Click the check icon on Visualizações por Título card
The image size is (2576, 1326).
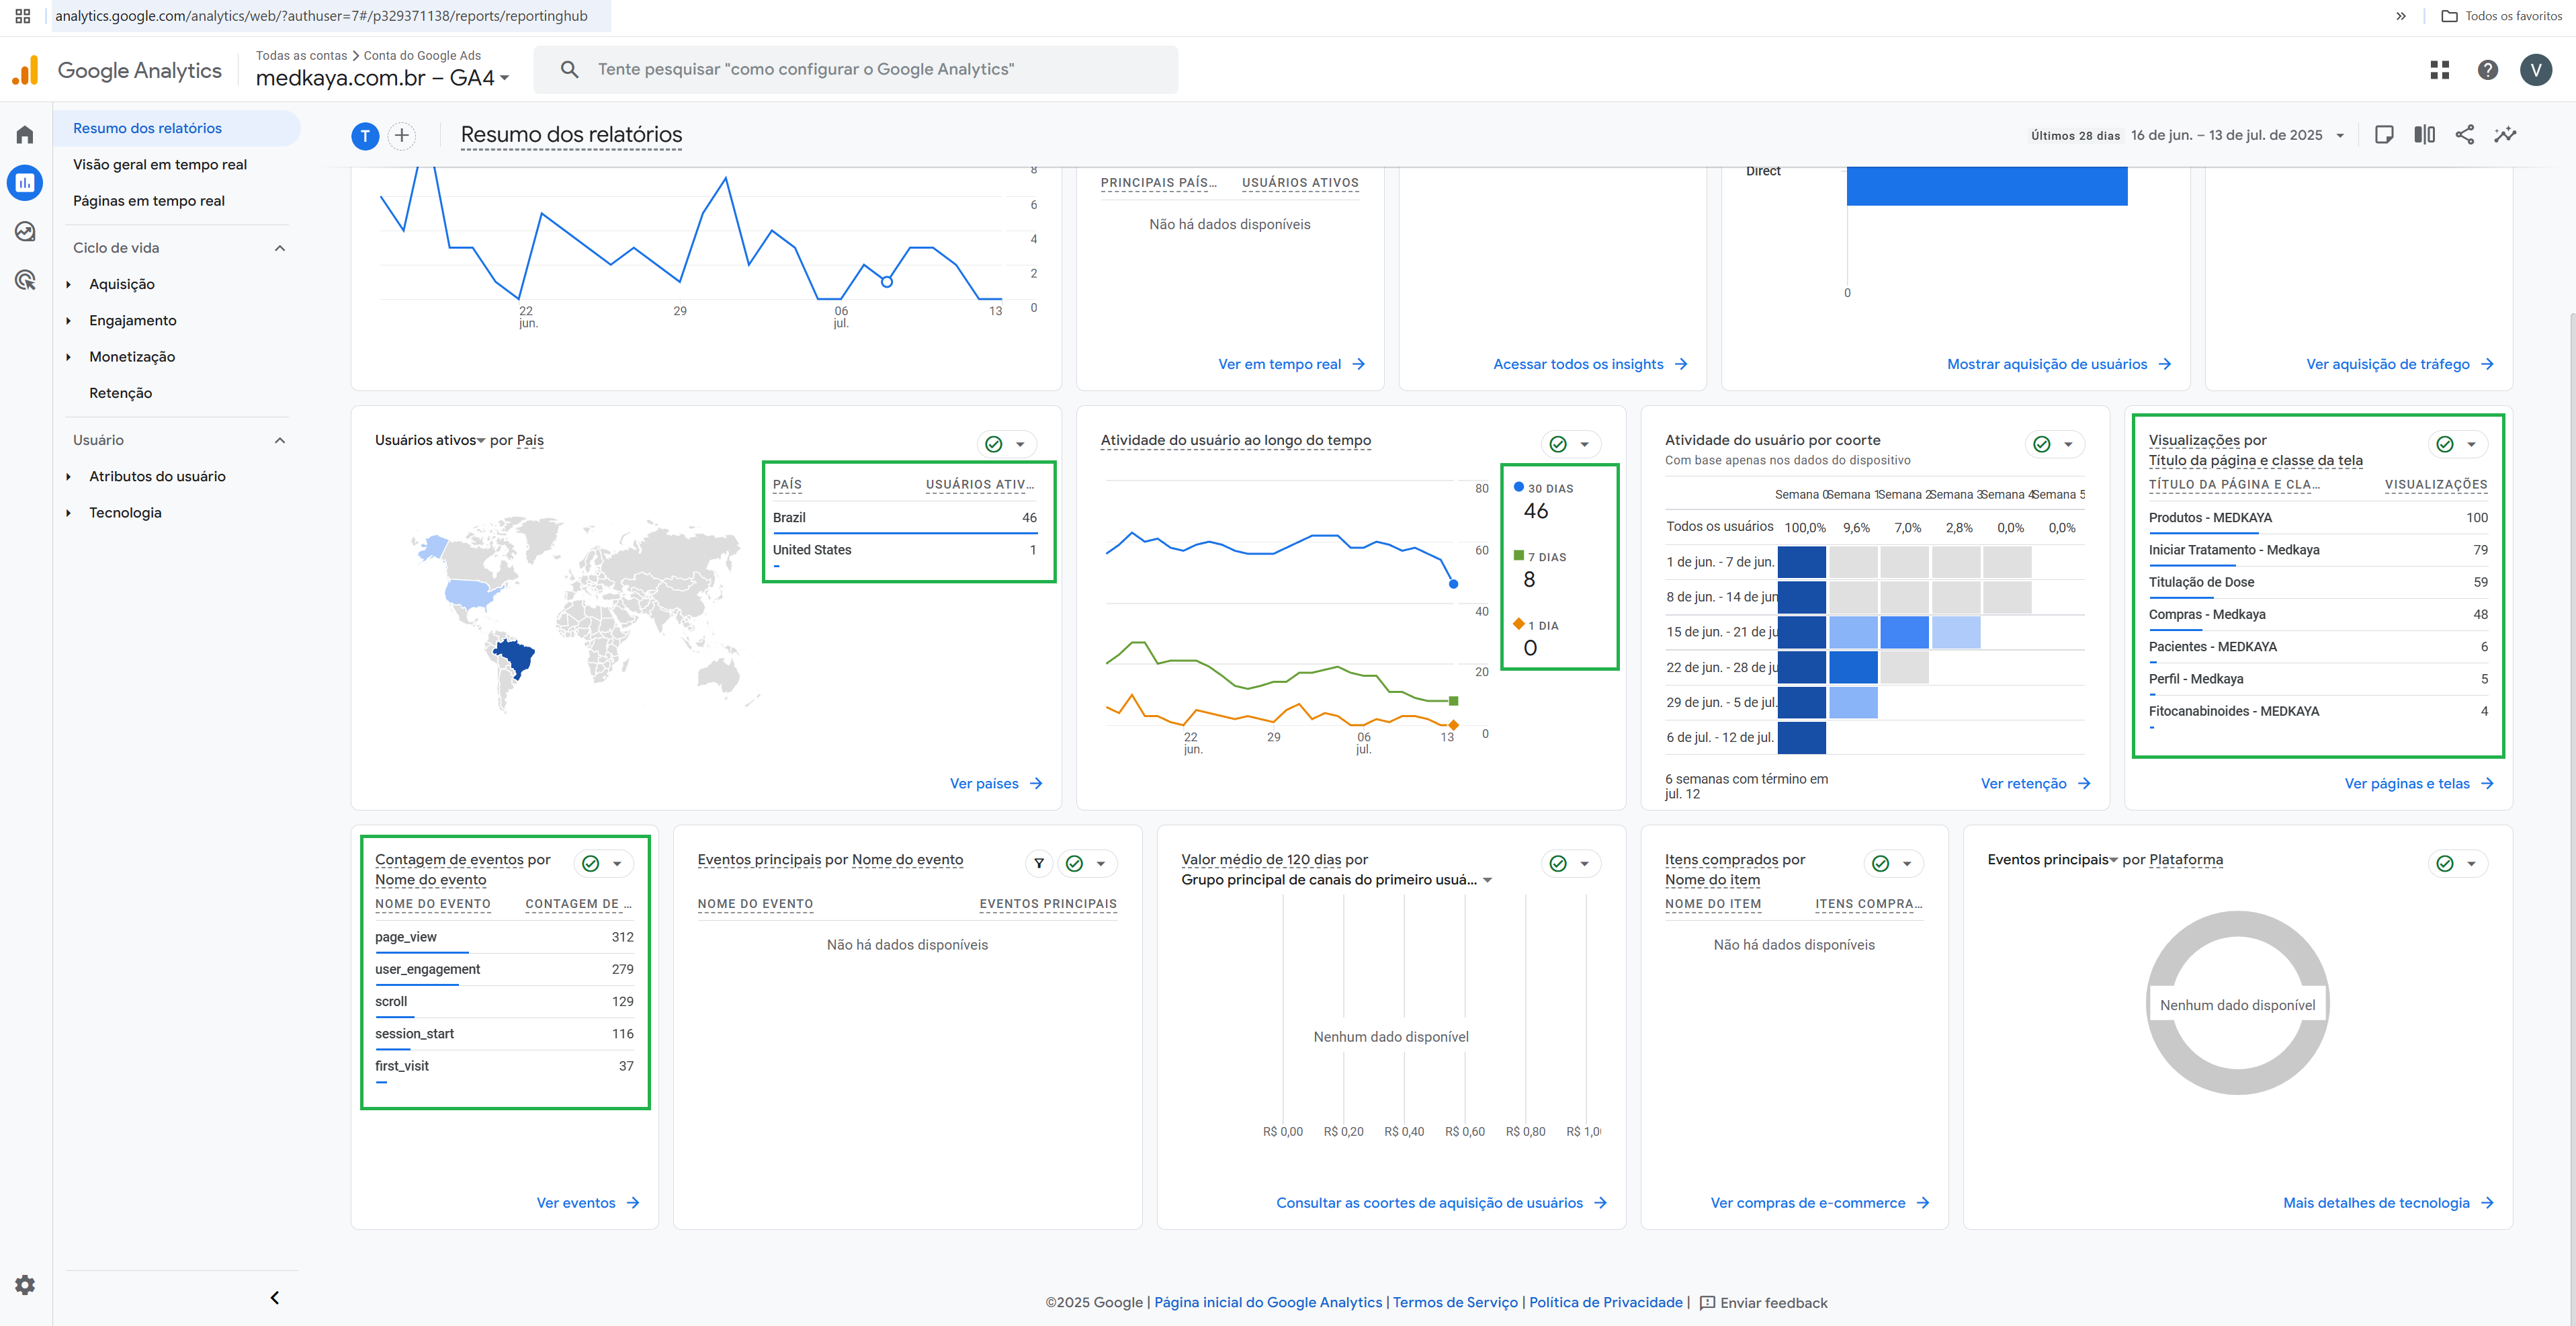(x=2445, y=444)
